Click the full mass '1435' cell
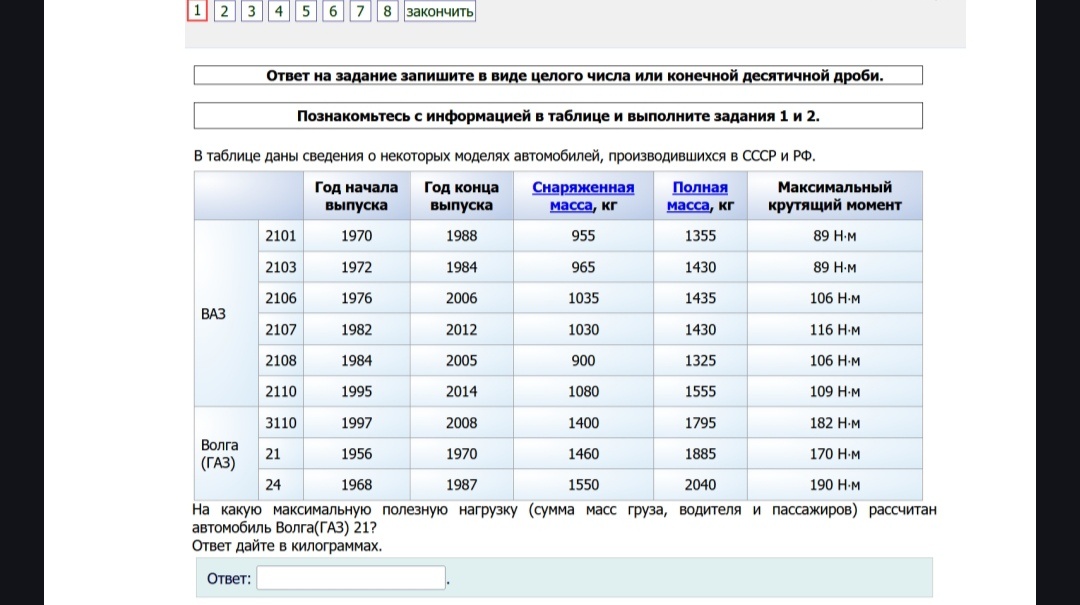1080x605 pixels. 700,298
